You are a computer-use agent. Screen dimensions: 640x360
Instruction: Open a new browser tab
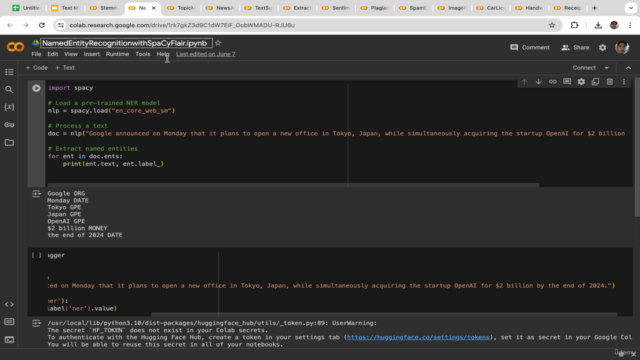point(594,8)
